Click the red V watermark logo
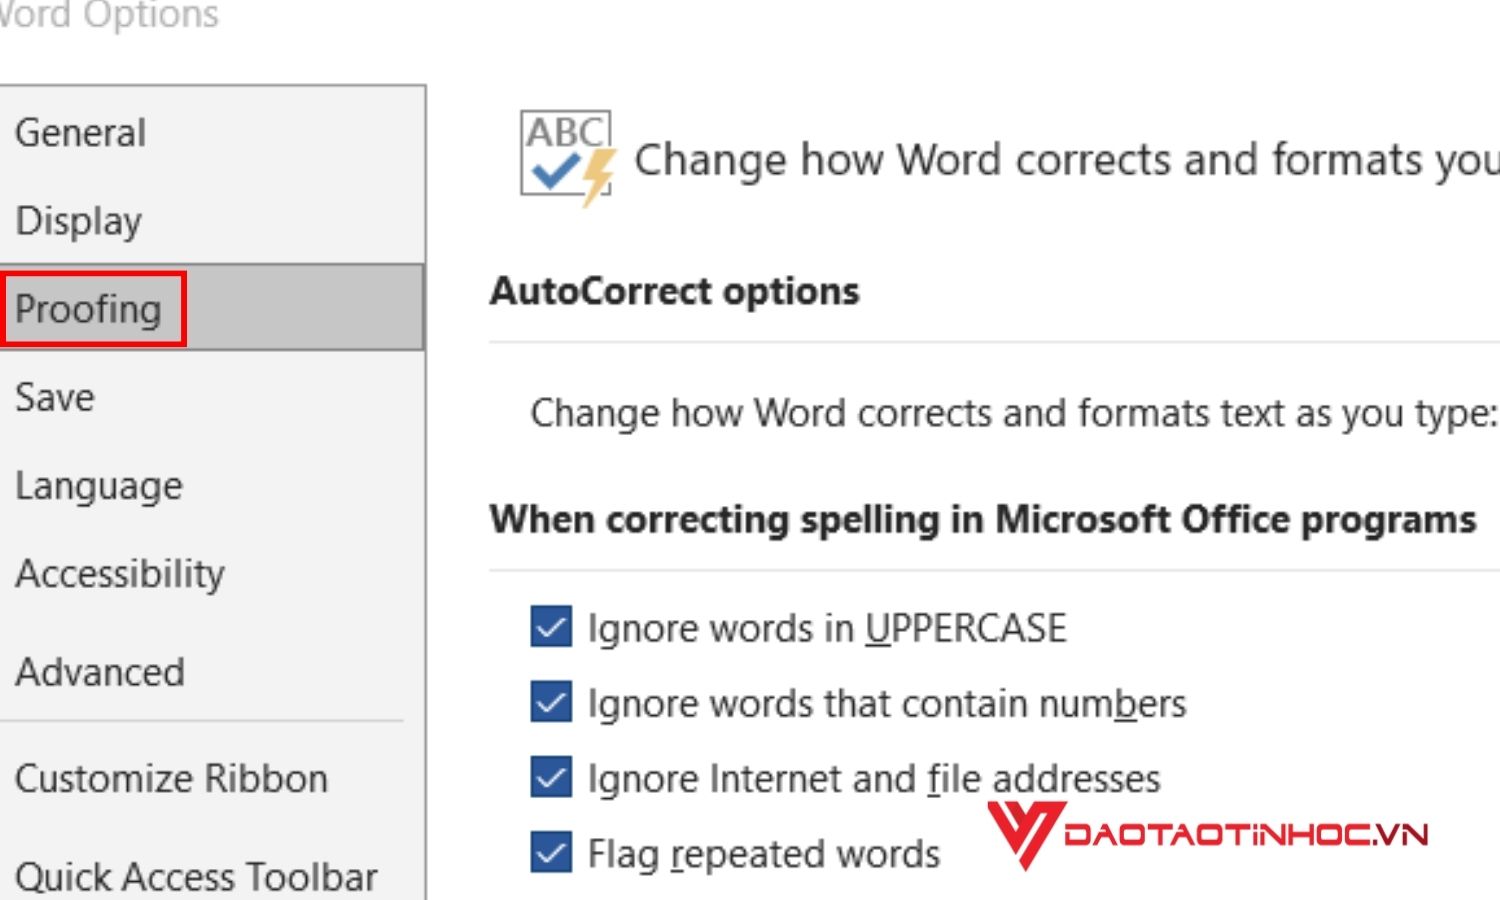 1022,833
